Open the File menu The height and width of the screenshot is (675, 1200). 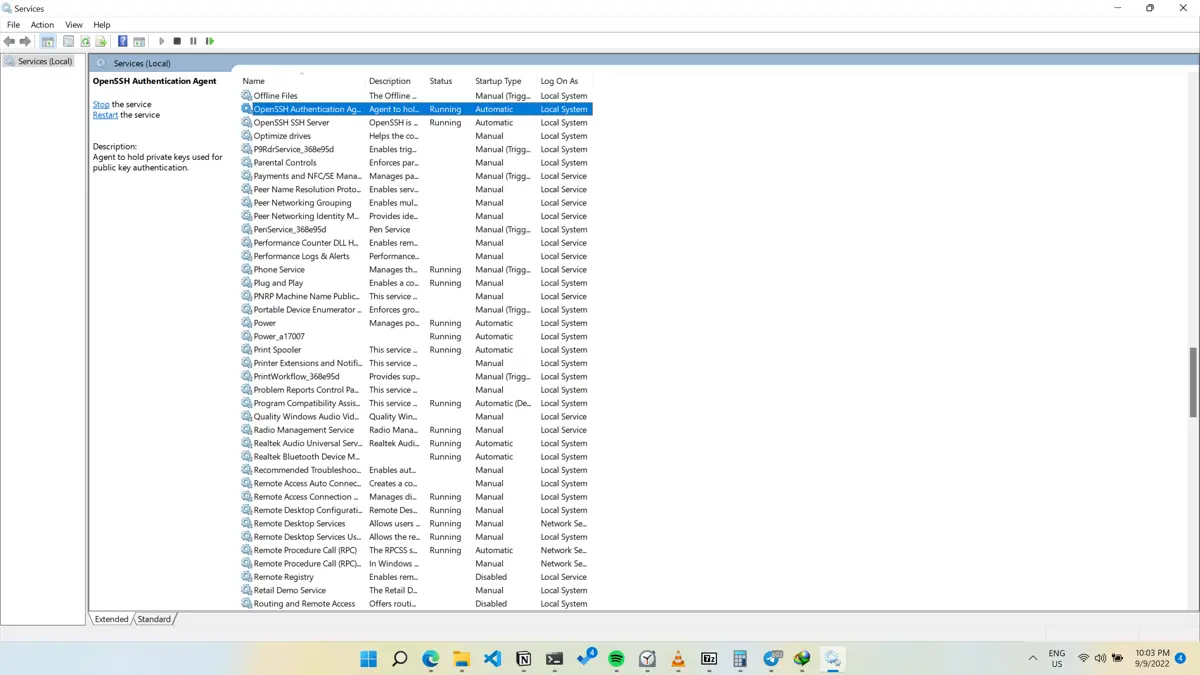coord(13,25)
